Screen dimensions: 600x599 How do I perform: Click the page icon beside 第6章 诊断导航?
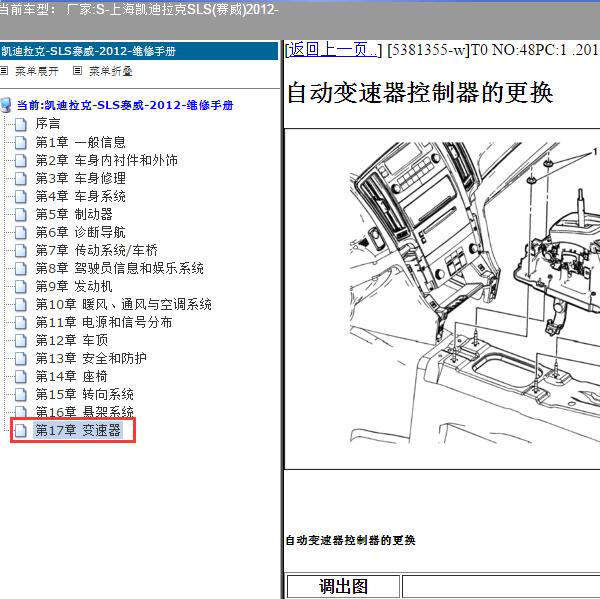(x=21, y=232)
